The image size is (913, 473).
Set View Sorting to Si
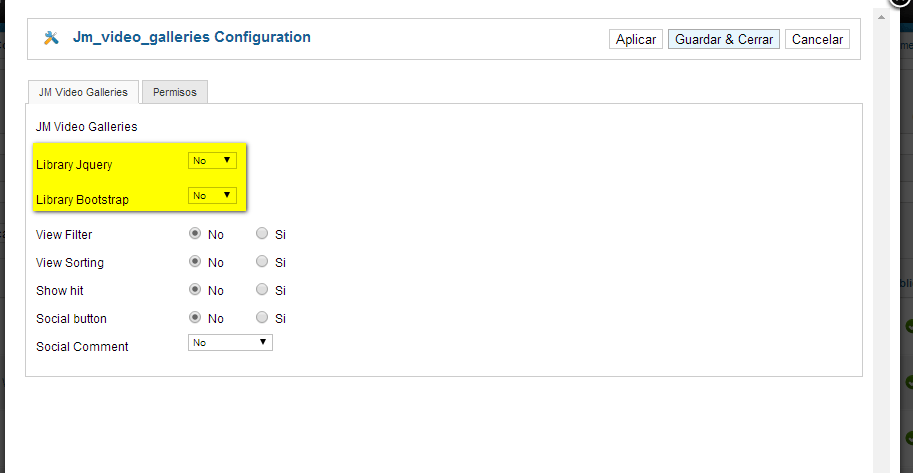(x=262, y=262)
